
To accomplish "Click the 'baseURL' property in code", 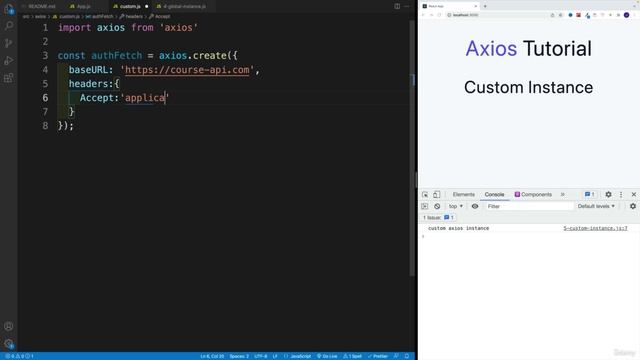I will pyautogui.click(x=88, y=70).
